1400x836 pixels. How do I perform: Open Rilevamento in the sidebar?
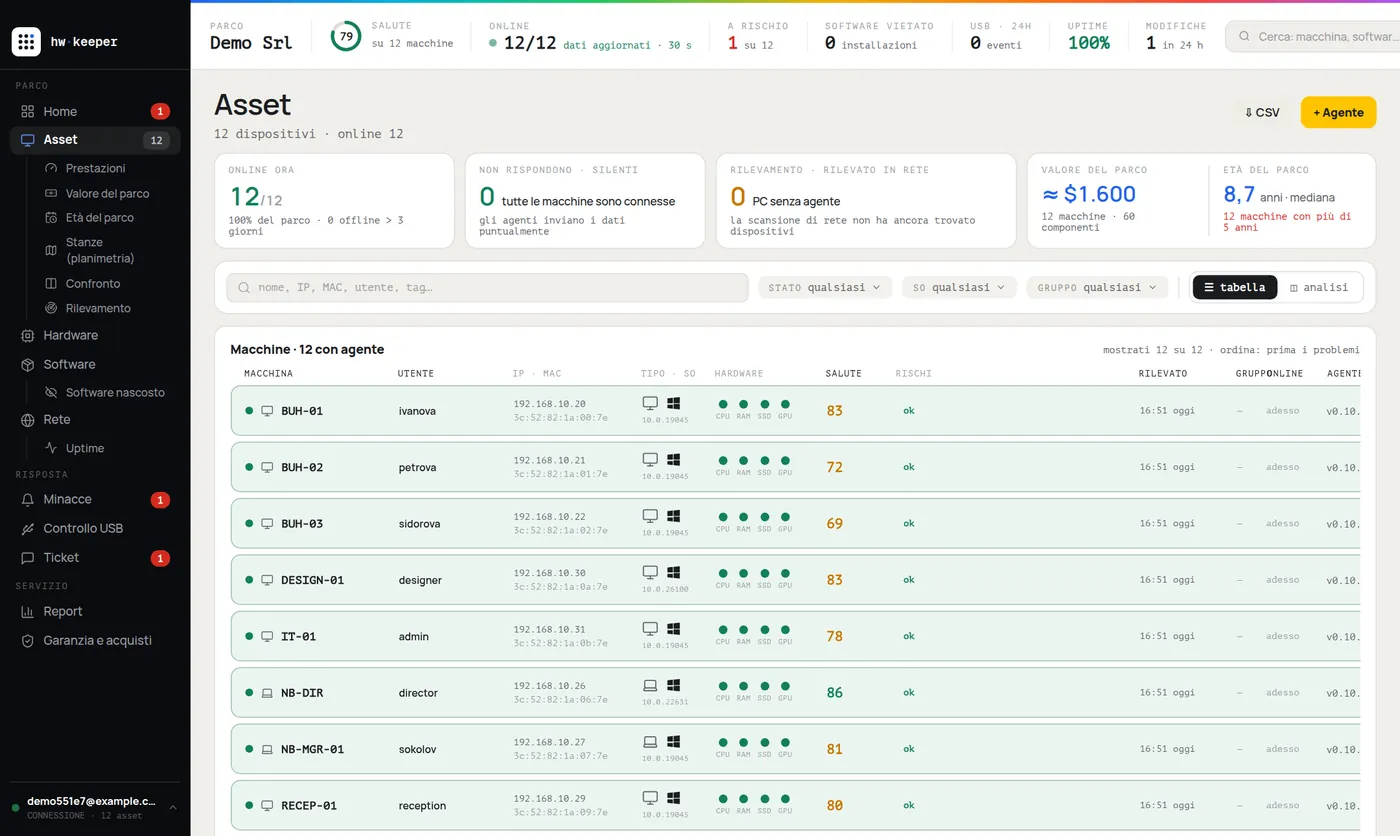tap(98, 308)
